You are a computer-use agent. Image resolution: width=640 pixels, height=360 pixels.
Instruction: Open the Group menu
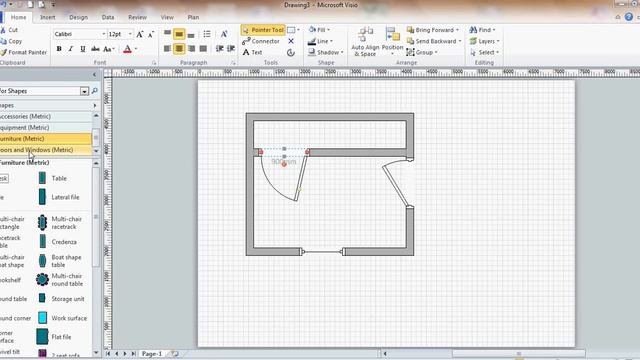(x=422, y=52)
